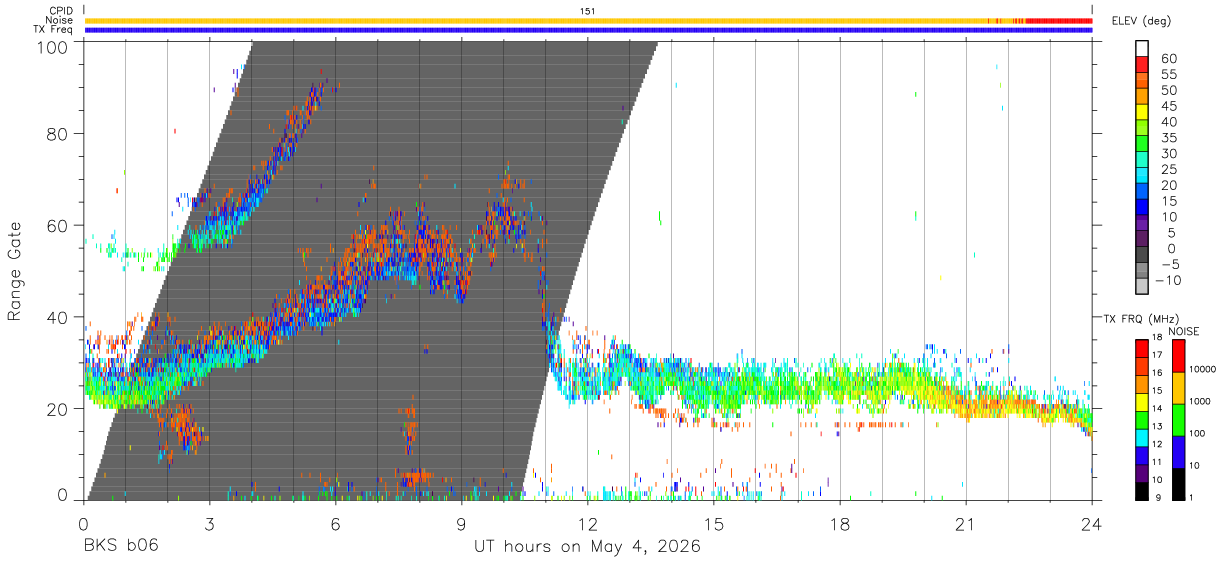The height and width of the screenshot is (567, 1228).
Task: Click the BKS b06 radar beam label
Action: pyautogui.click(x=120, y=547)
